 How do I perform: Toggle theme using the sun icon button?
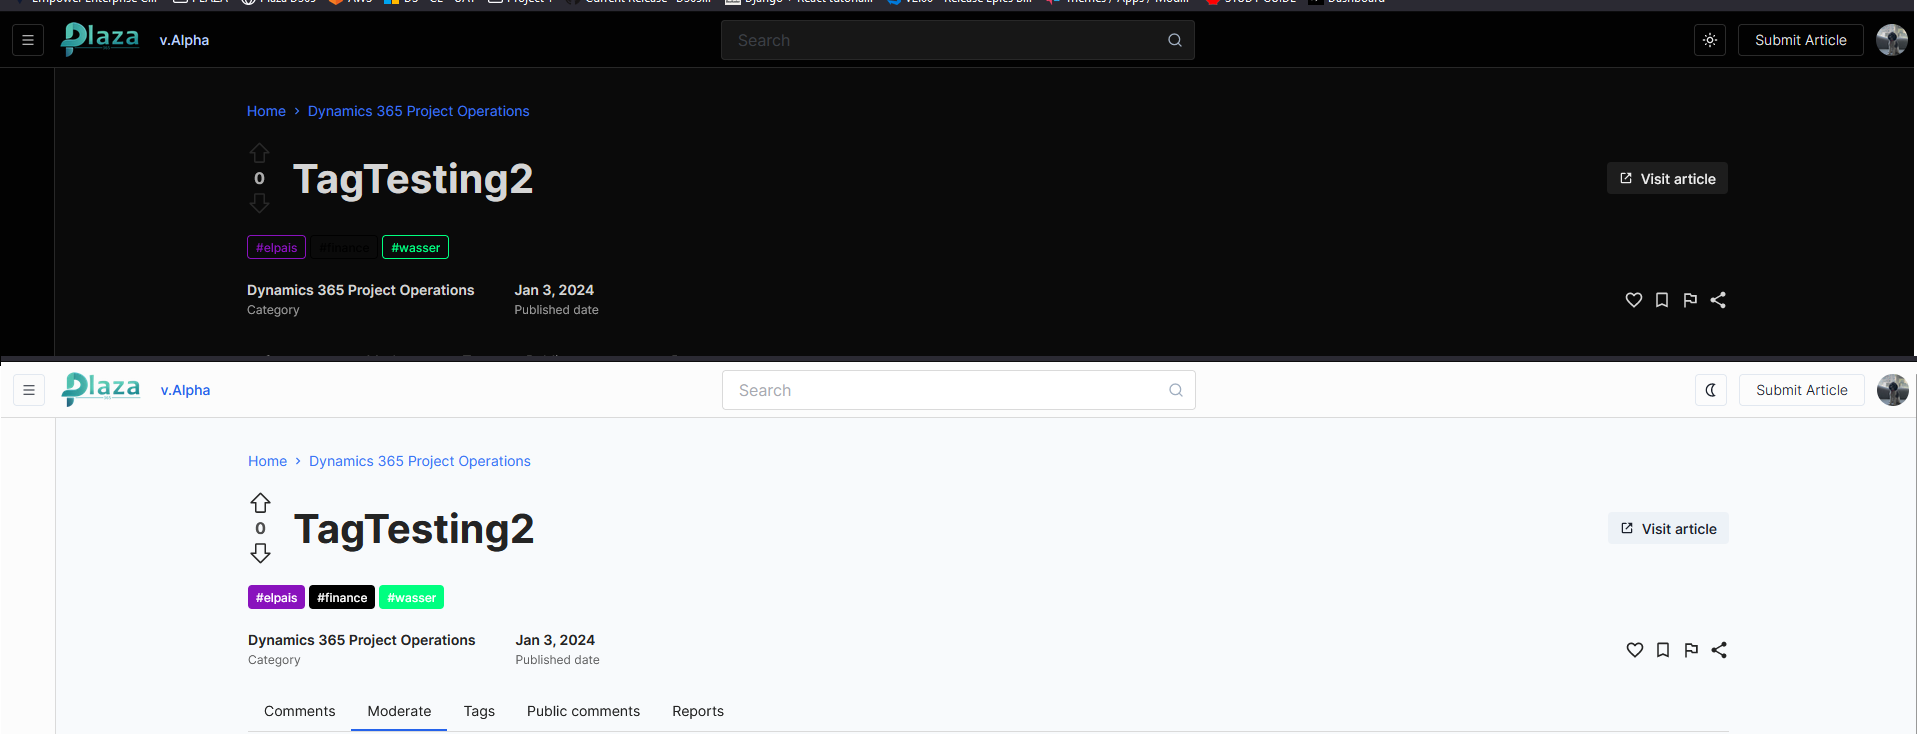tap(1709, 40)
